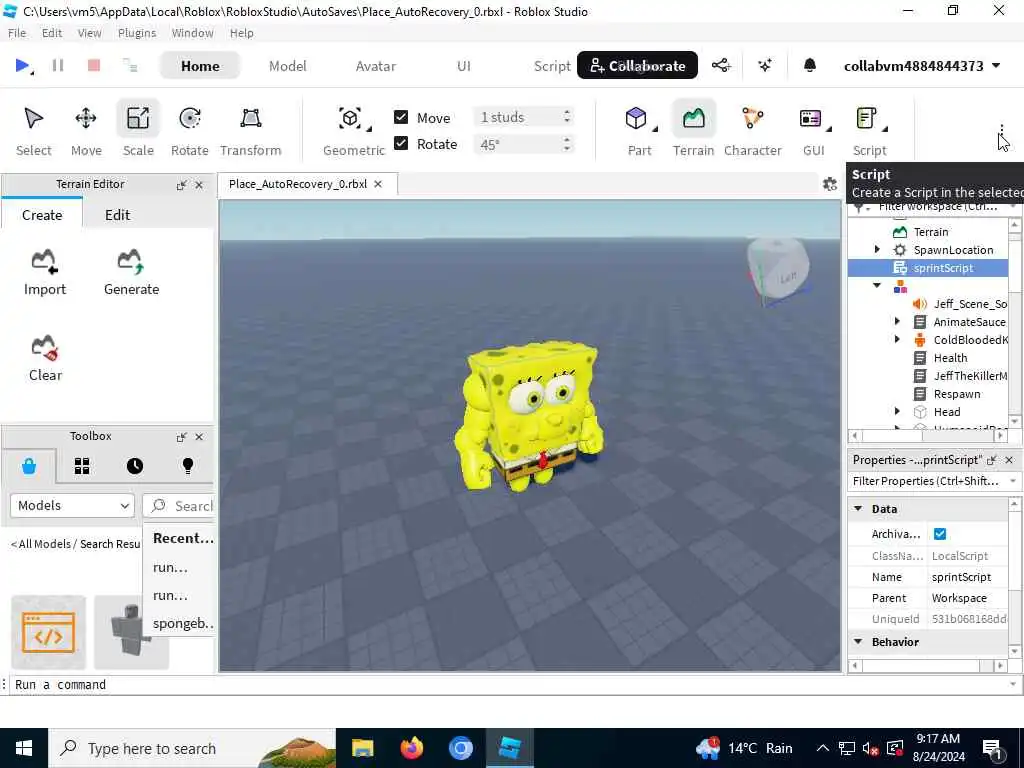1024x768 pixels.
Task: Click the All Models breadcrumb link
Action: (44, 544)
